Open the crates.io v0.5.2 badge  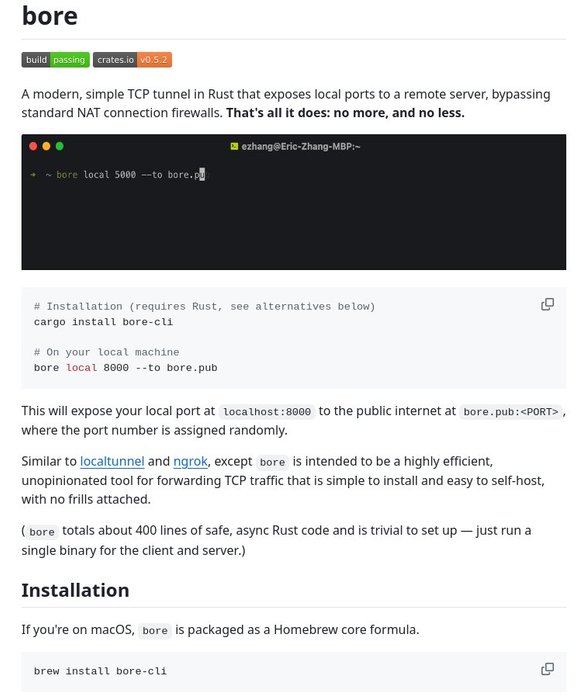(x=132, y=60)
